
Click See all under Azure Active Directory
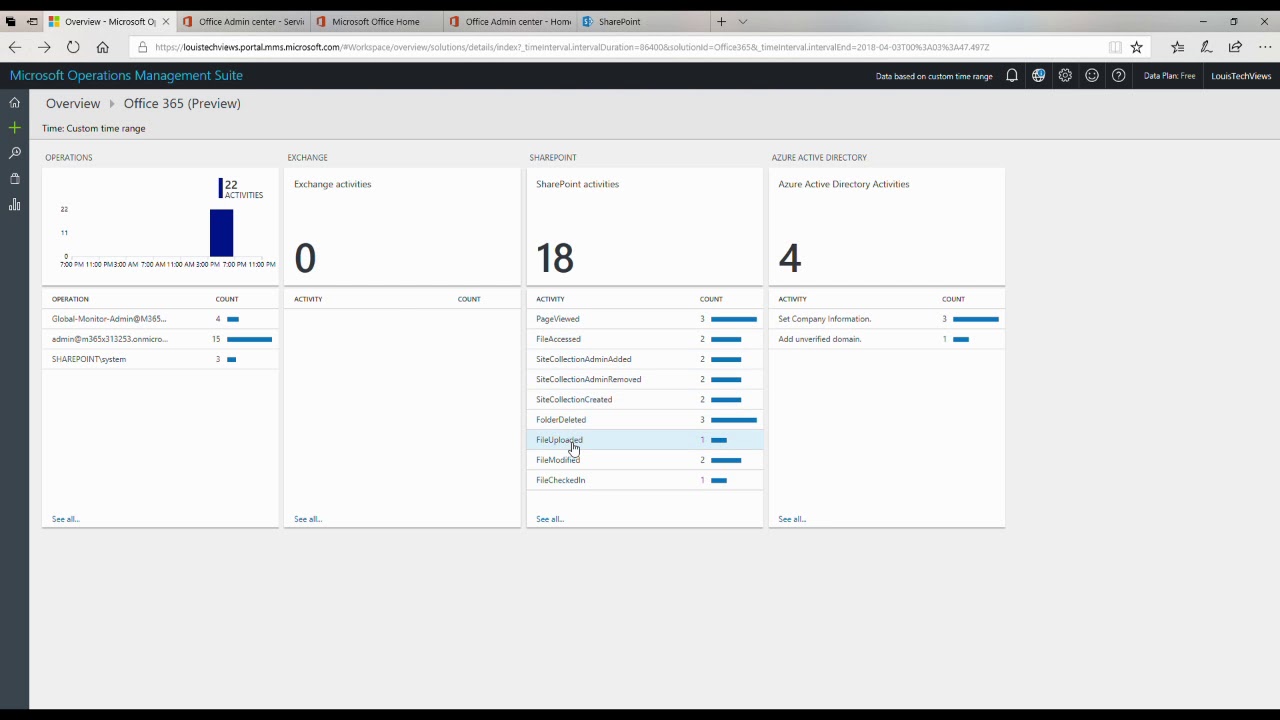coord(792,519)
